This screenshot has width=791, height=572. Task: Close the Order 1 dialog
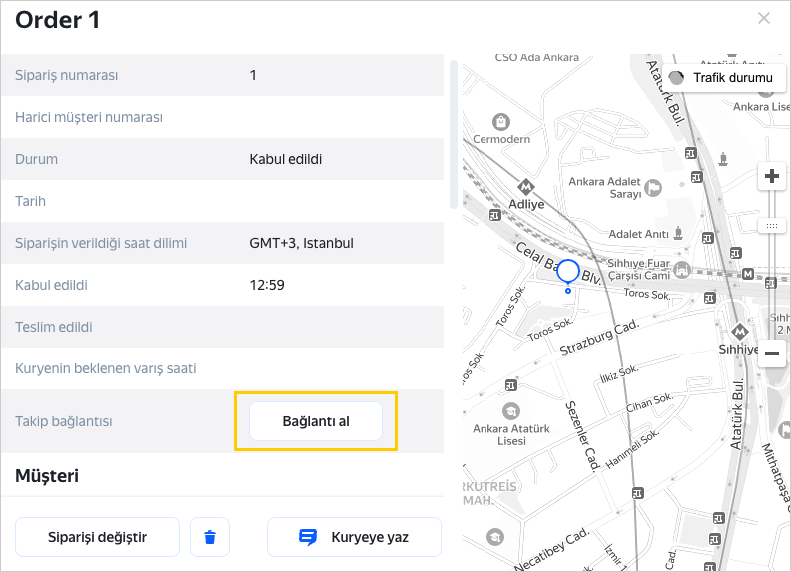pos(764,18)
